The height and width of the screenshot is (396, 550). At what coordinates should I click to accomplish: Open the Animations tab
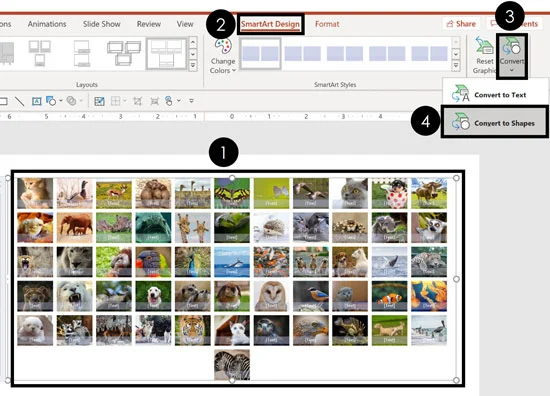click(47, 24)
